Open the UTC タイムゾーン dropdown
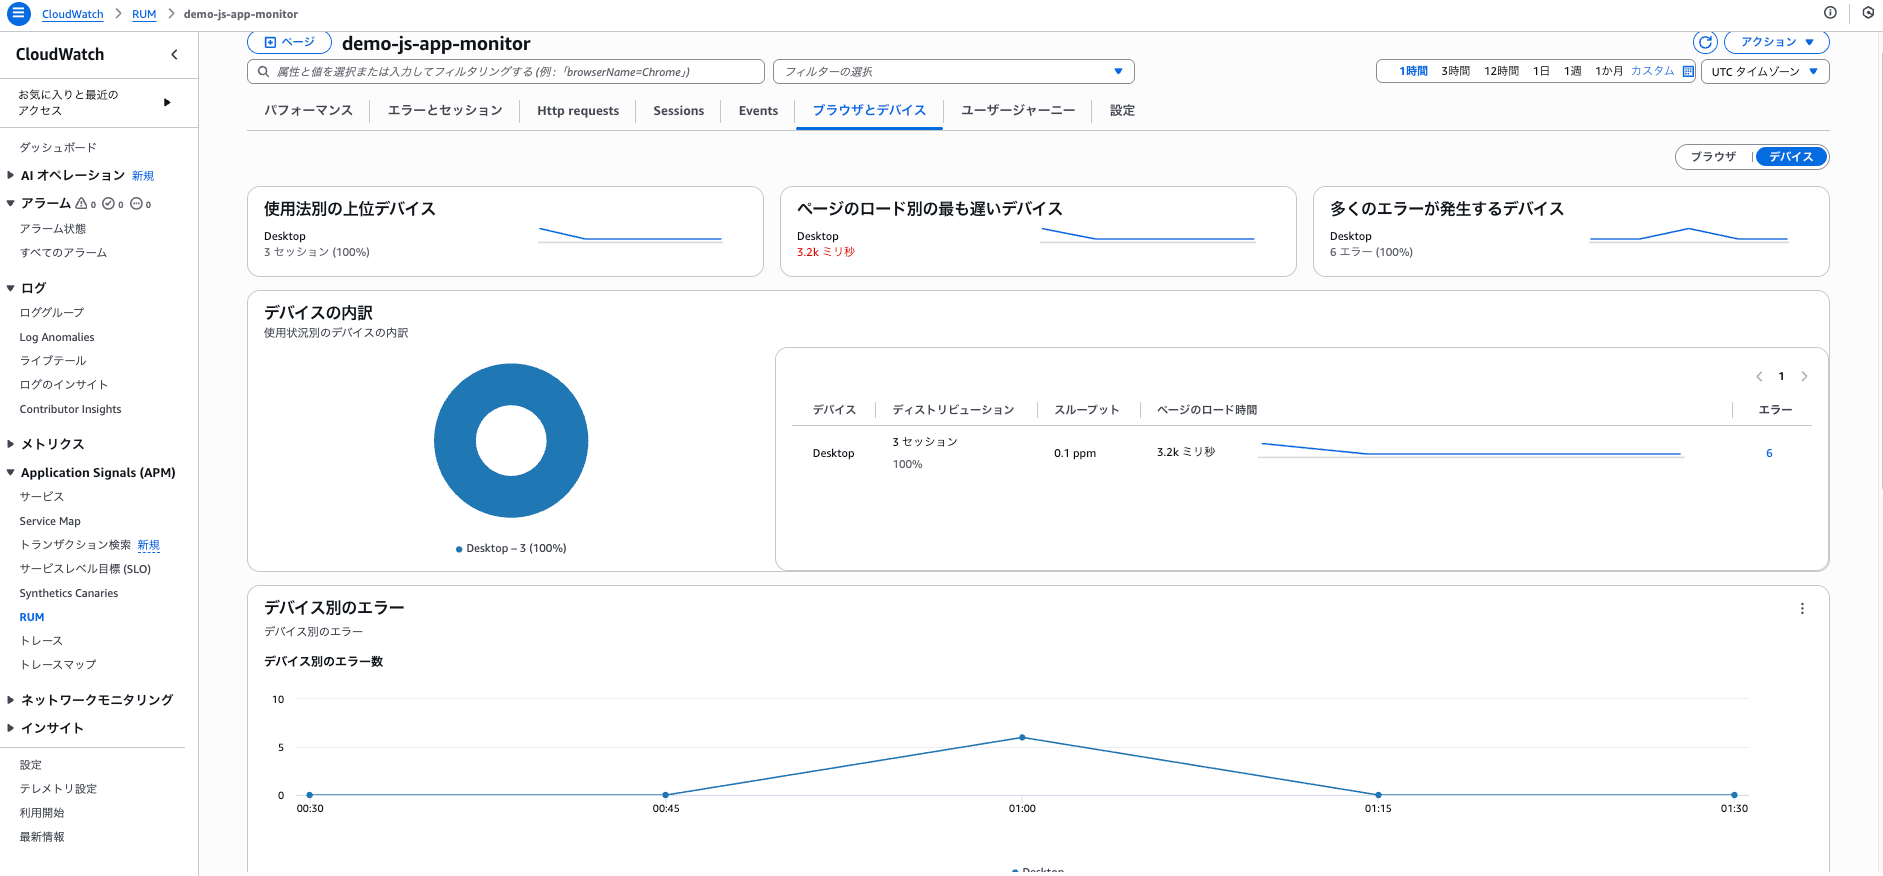The height and width of the screenshot is (876, 1883). 1765,71
